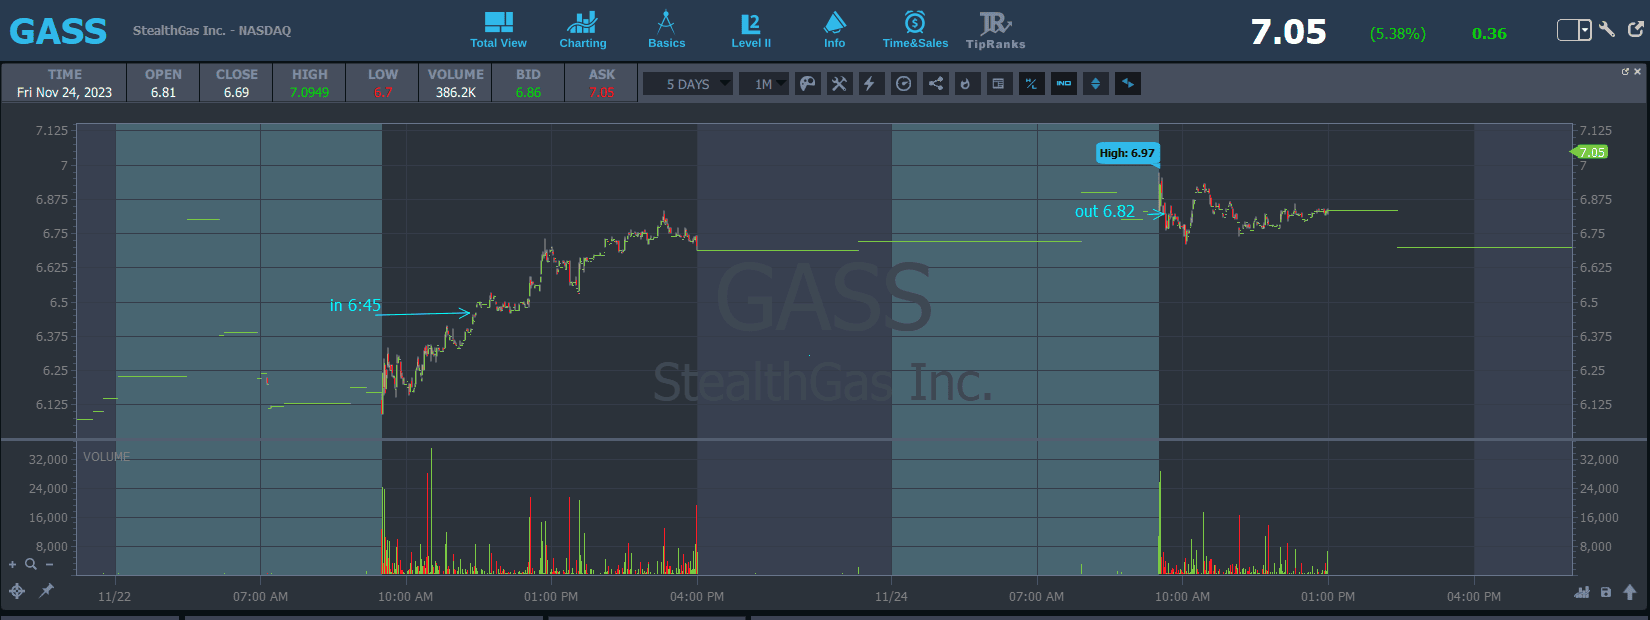Viewport: 1650px width, 620px height.
Task: Click the OPEN 6.81 cell
Action: pyautogui.click(x=163, y=83)
